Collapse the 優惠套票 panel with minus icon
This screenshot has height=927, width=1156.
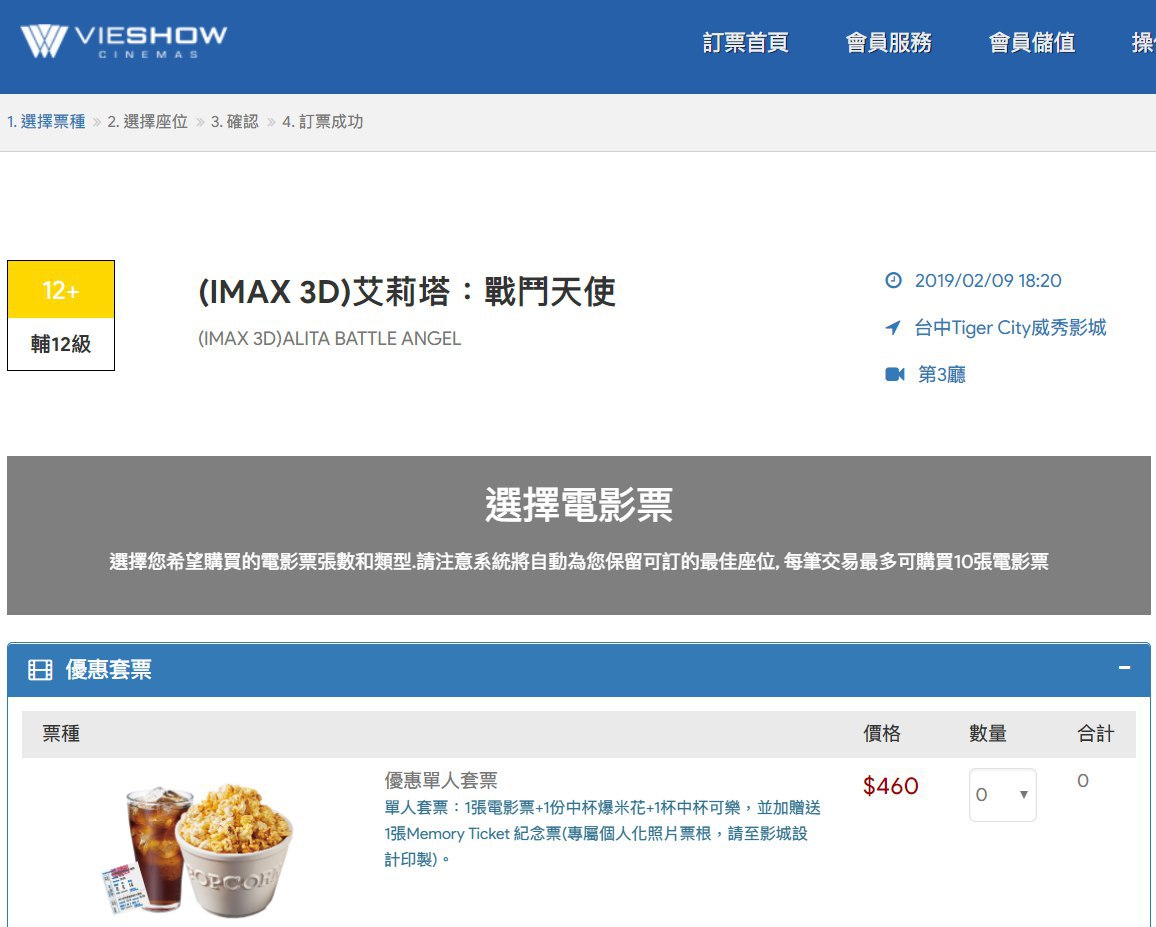(x=1124, y=668)
